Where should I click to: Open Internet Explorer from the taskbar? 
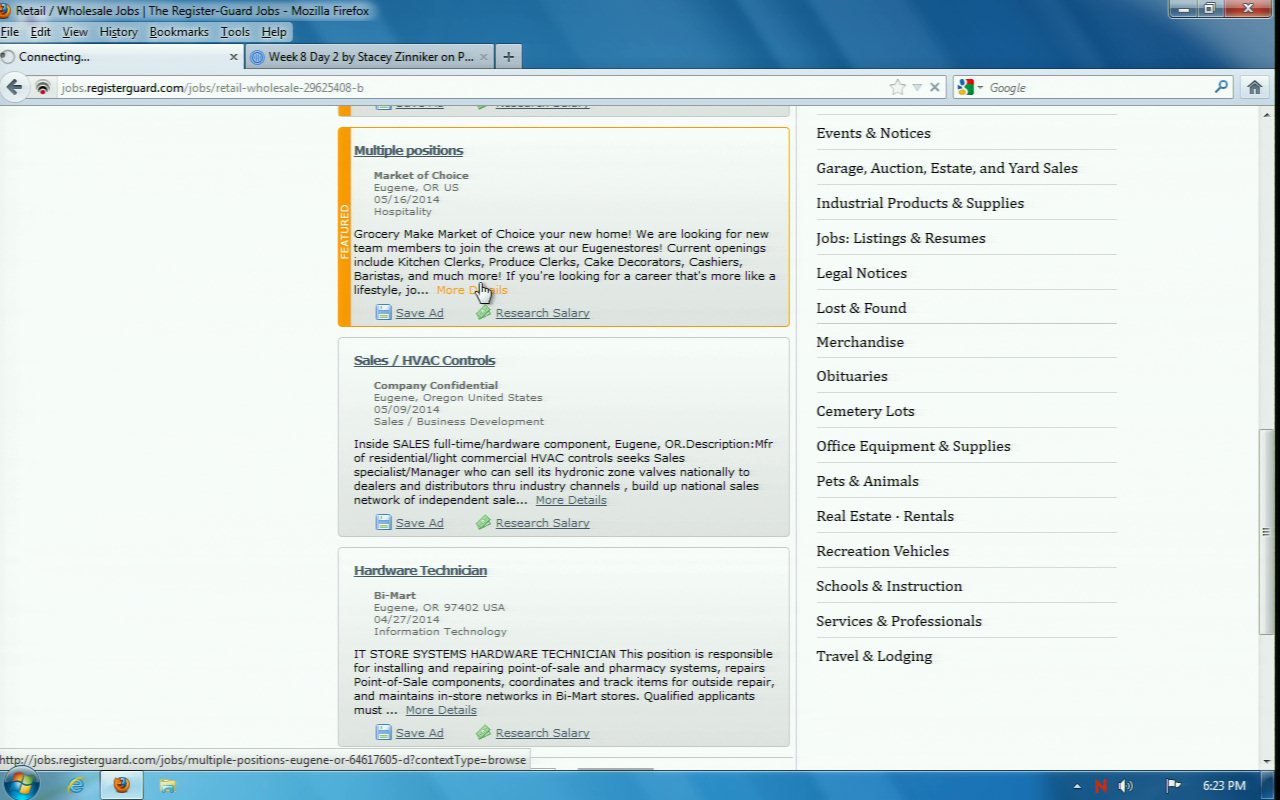click(x=76, y=785)
